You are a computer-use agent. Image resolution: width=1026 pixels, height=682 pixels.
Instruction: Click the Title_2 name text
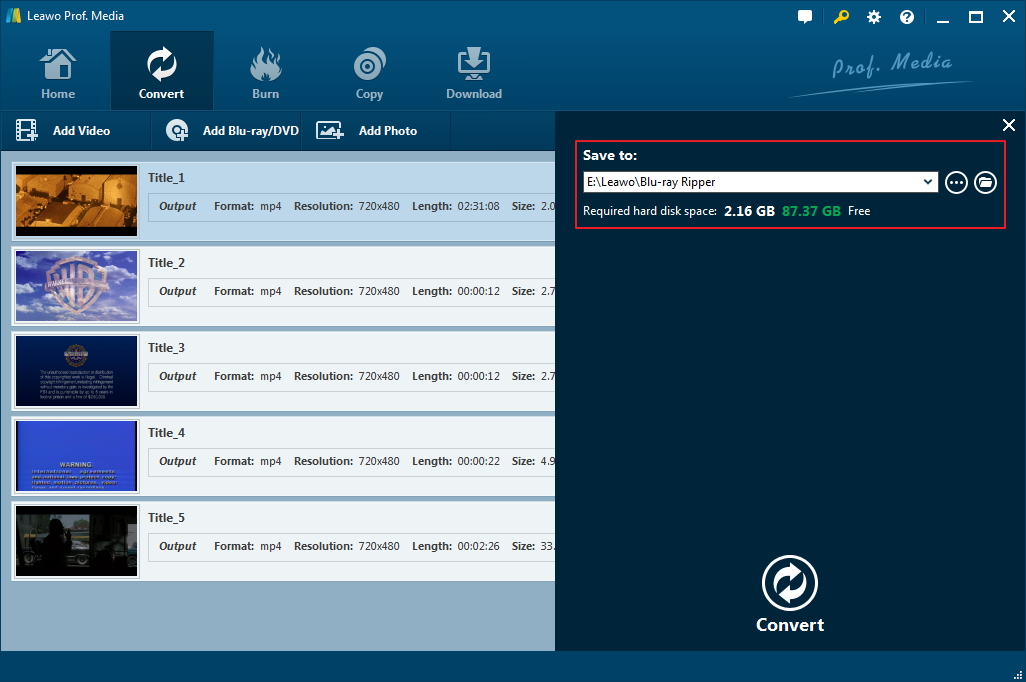coord(166,263)
